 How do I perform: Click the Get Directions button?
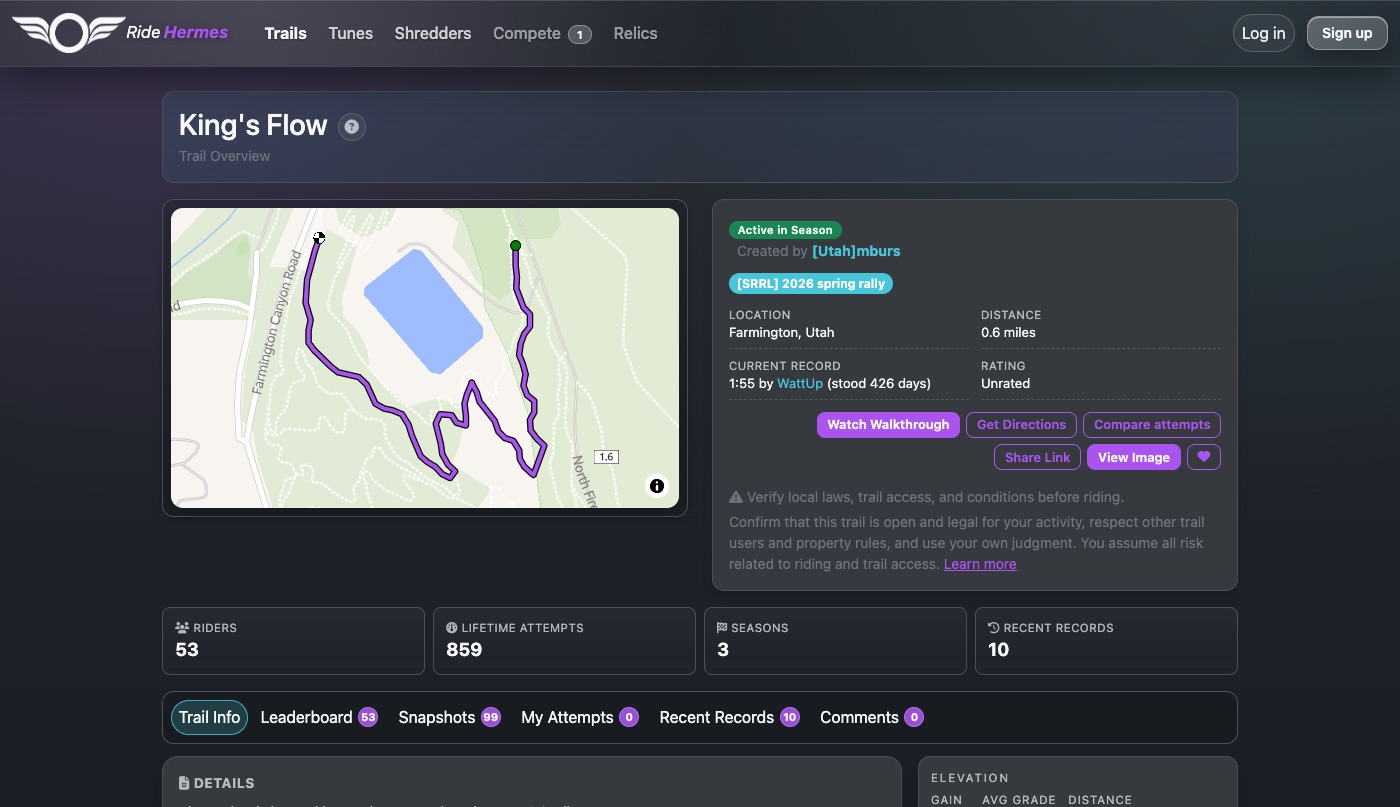[x=1021, y=425]
